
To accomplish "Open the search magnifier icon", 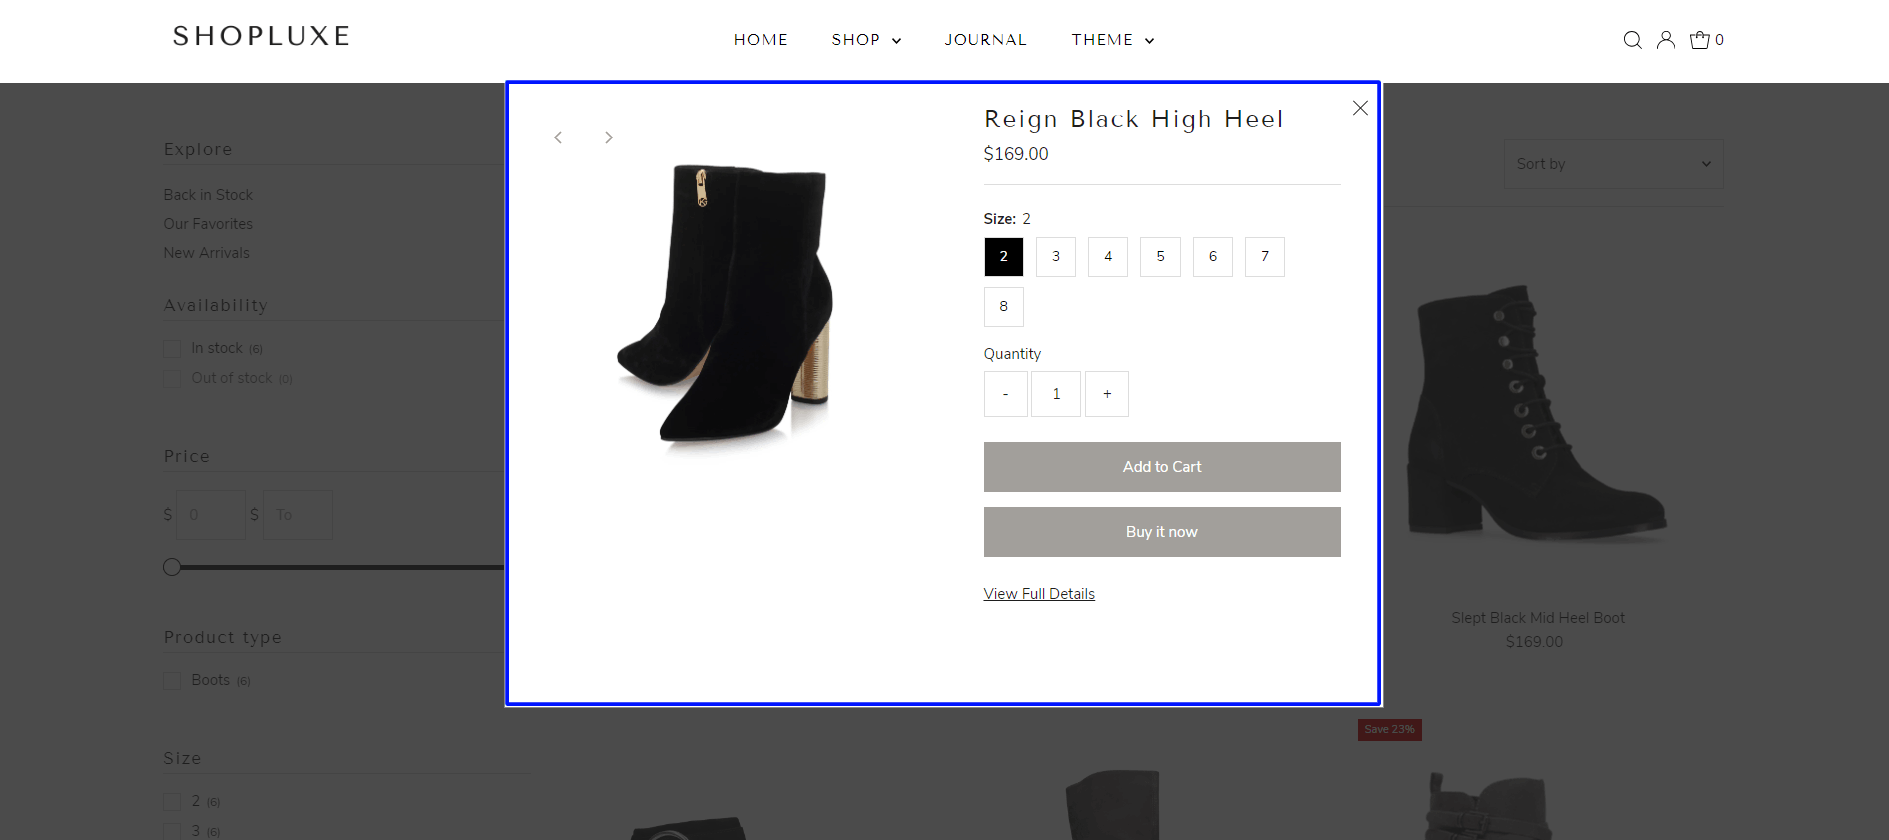I will coord(1633,40).
